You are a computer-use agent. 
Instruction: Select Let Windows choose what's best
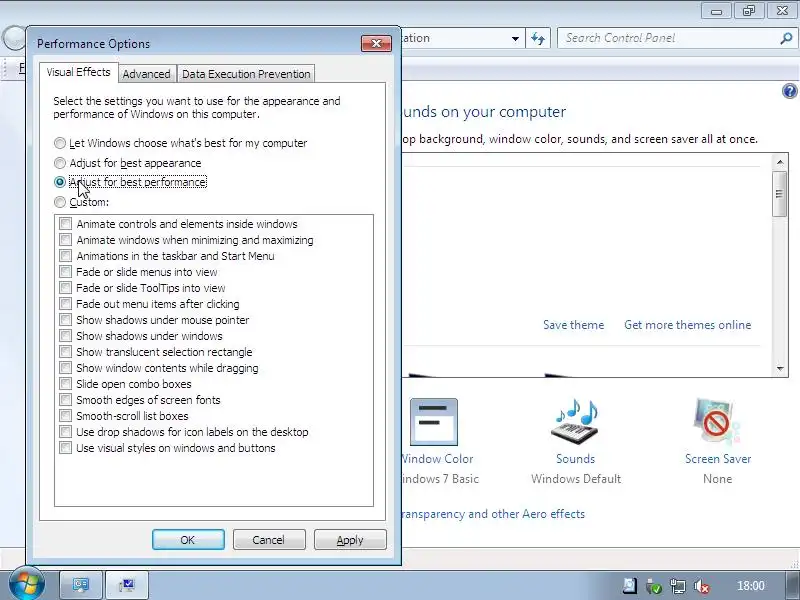click(x=60, y=143)
